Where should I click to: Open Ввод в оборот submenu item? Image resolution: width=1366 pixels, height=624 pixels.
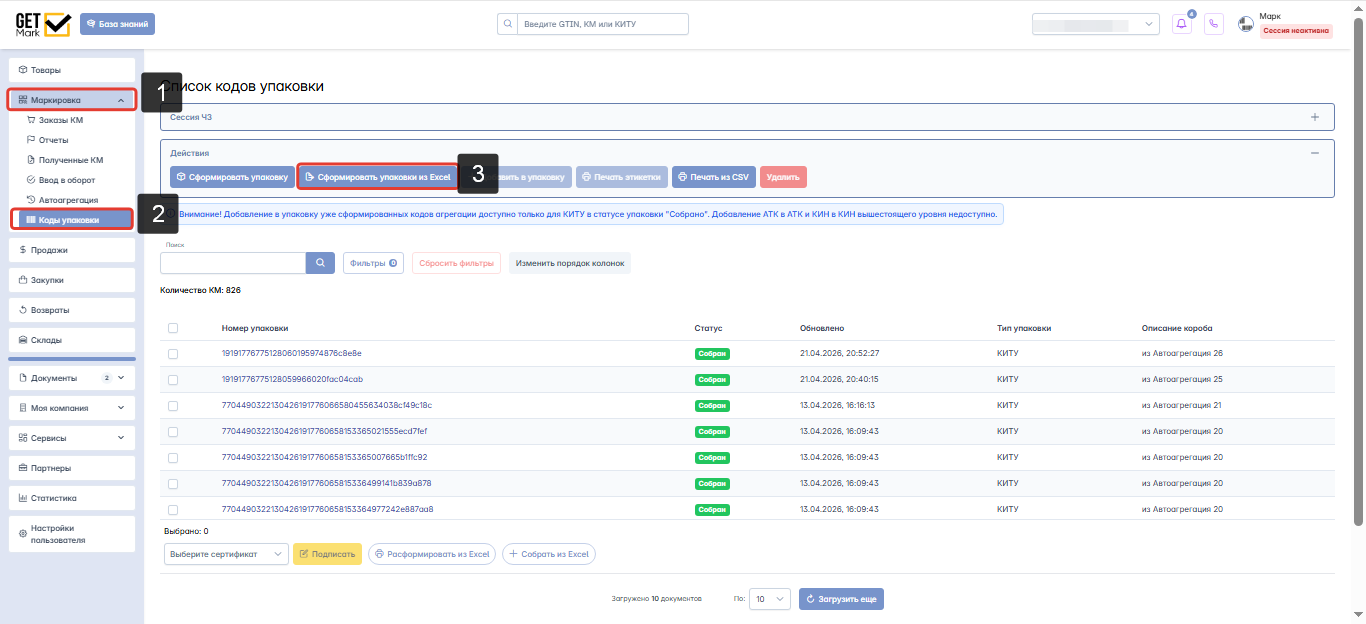68,180
